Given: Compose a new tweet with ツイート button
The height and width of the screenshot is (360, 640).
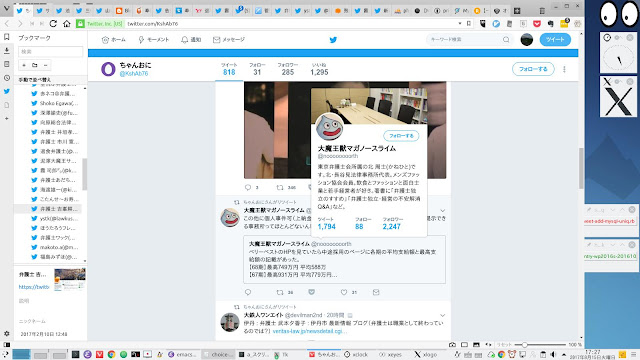Looking at the screenshot, I should (x=555, y=40).
